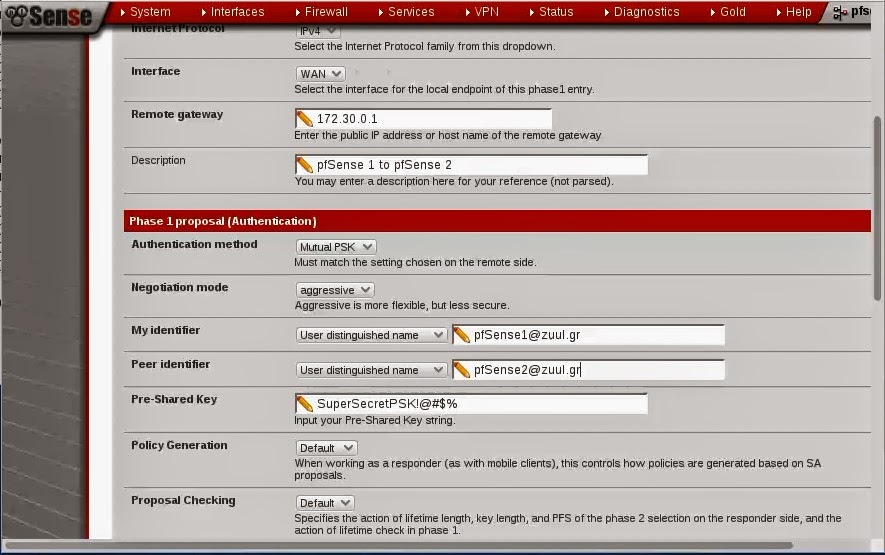Click 'Aggressive is more flexible' help text
885x555 pixels.
pyautogui.click(x=402, y=305)
